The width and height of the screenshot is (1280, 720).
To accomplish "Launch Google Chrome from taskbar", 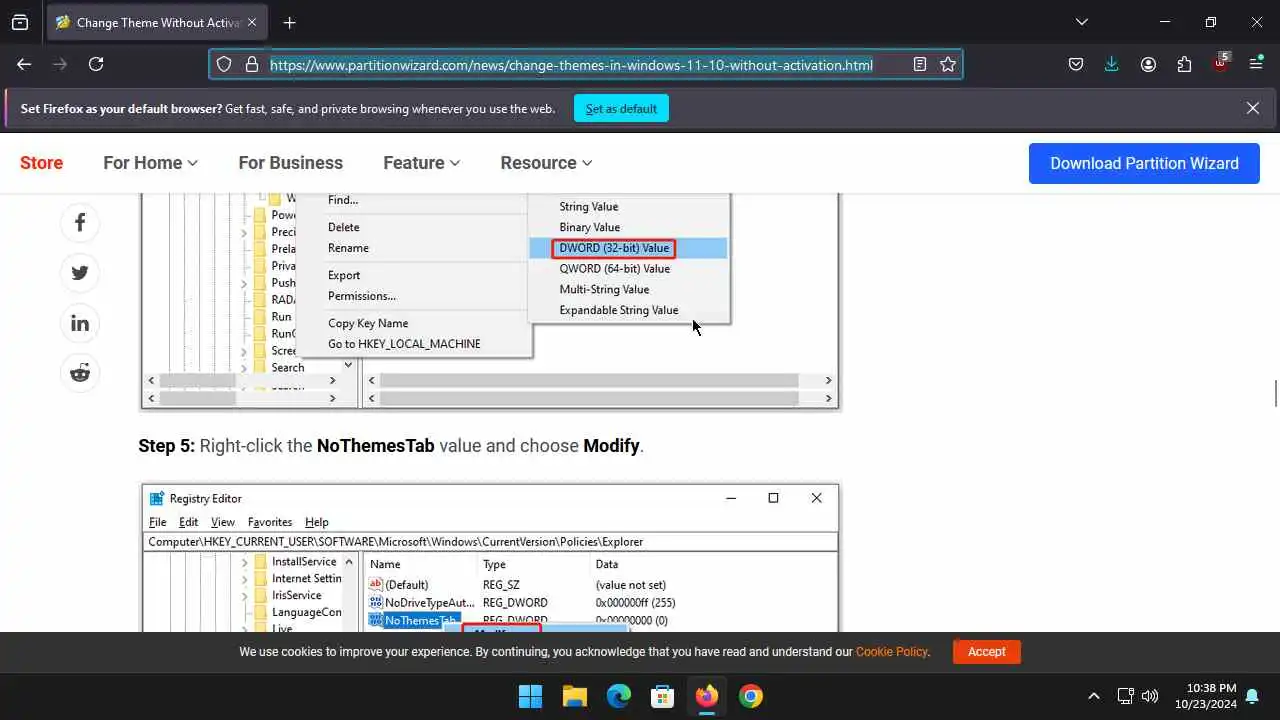I will click(751, 696).
